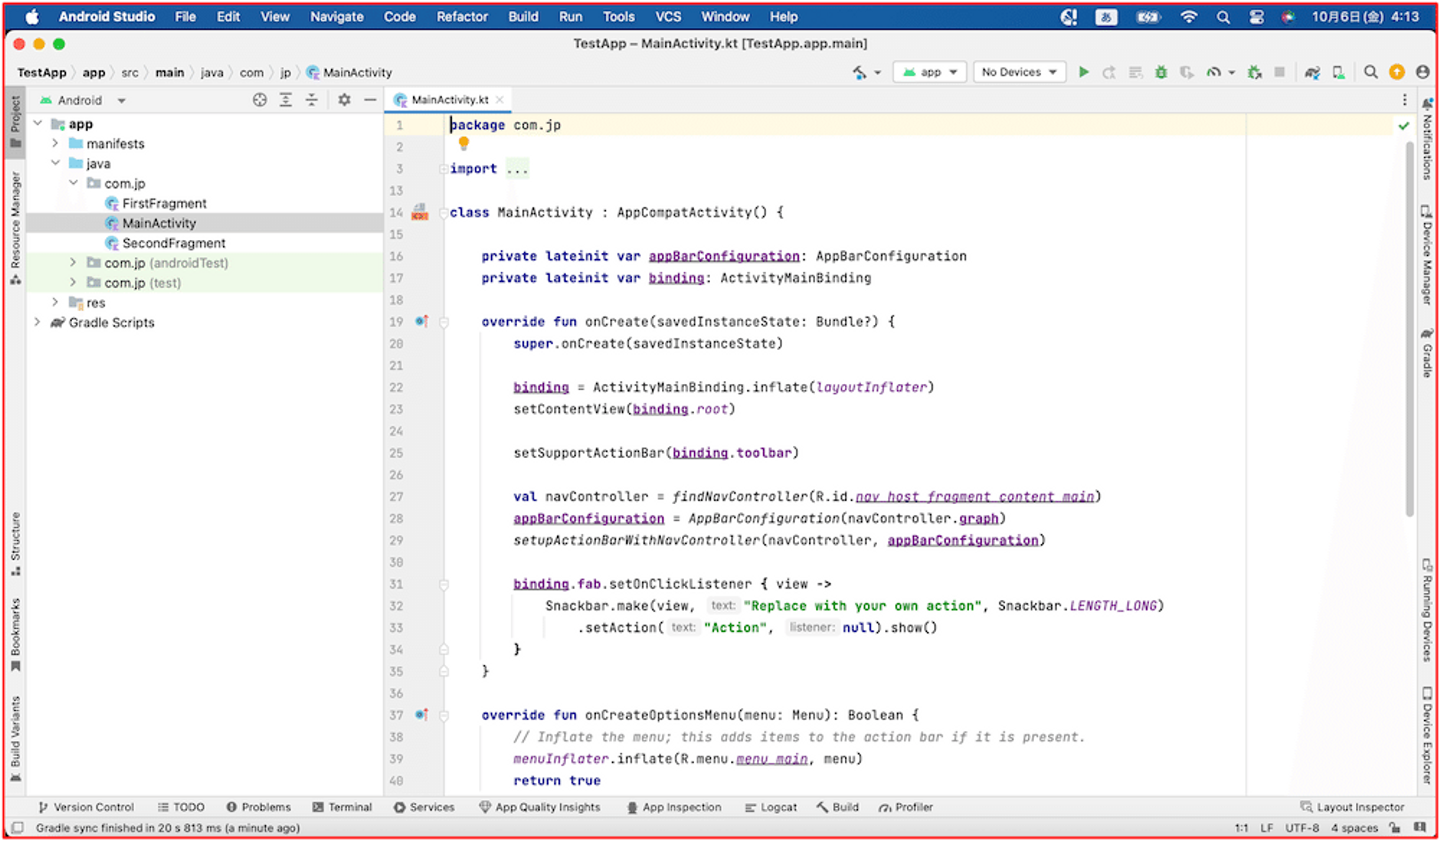Screen dimensions: 1440x841
Task: Open Device Manager from the top toolbar
Action: point(1338,72)
